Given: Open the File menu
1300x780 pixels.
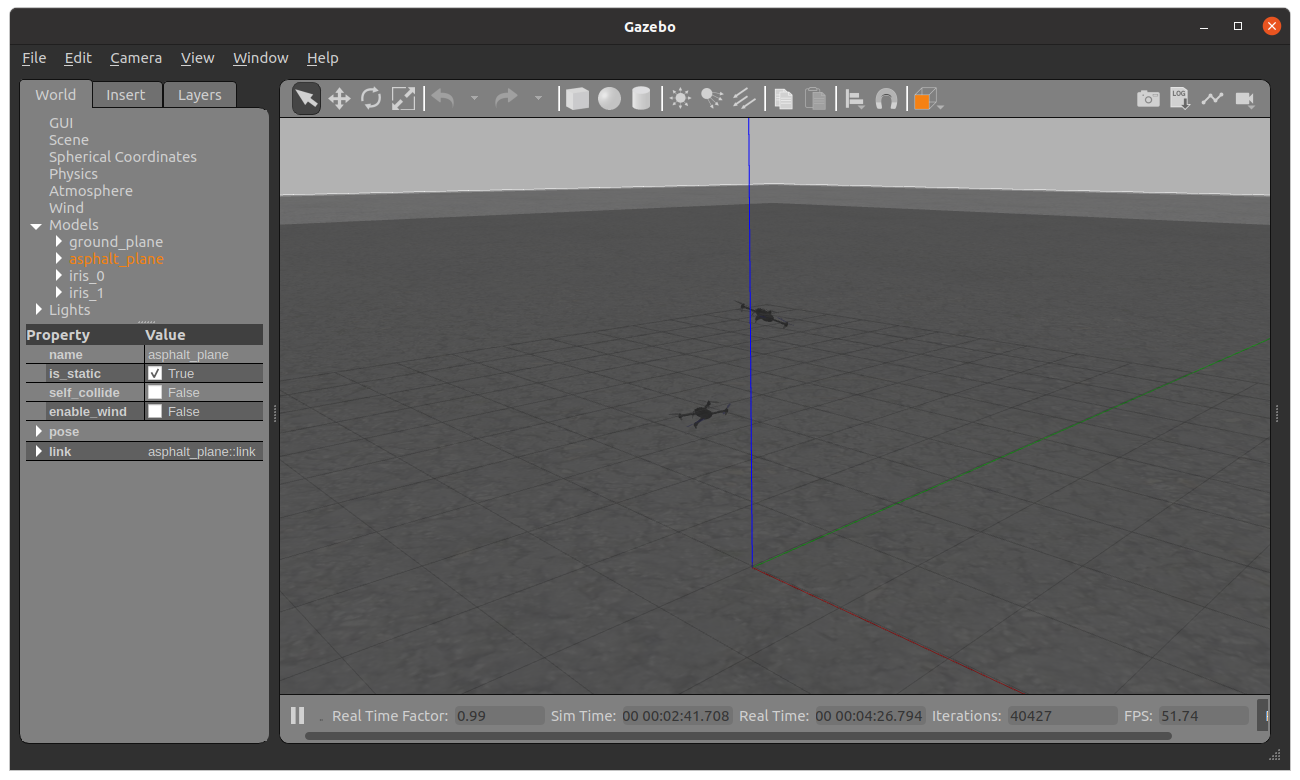Looking at the screenshot, I should click(x=34, y=58).
